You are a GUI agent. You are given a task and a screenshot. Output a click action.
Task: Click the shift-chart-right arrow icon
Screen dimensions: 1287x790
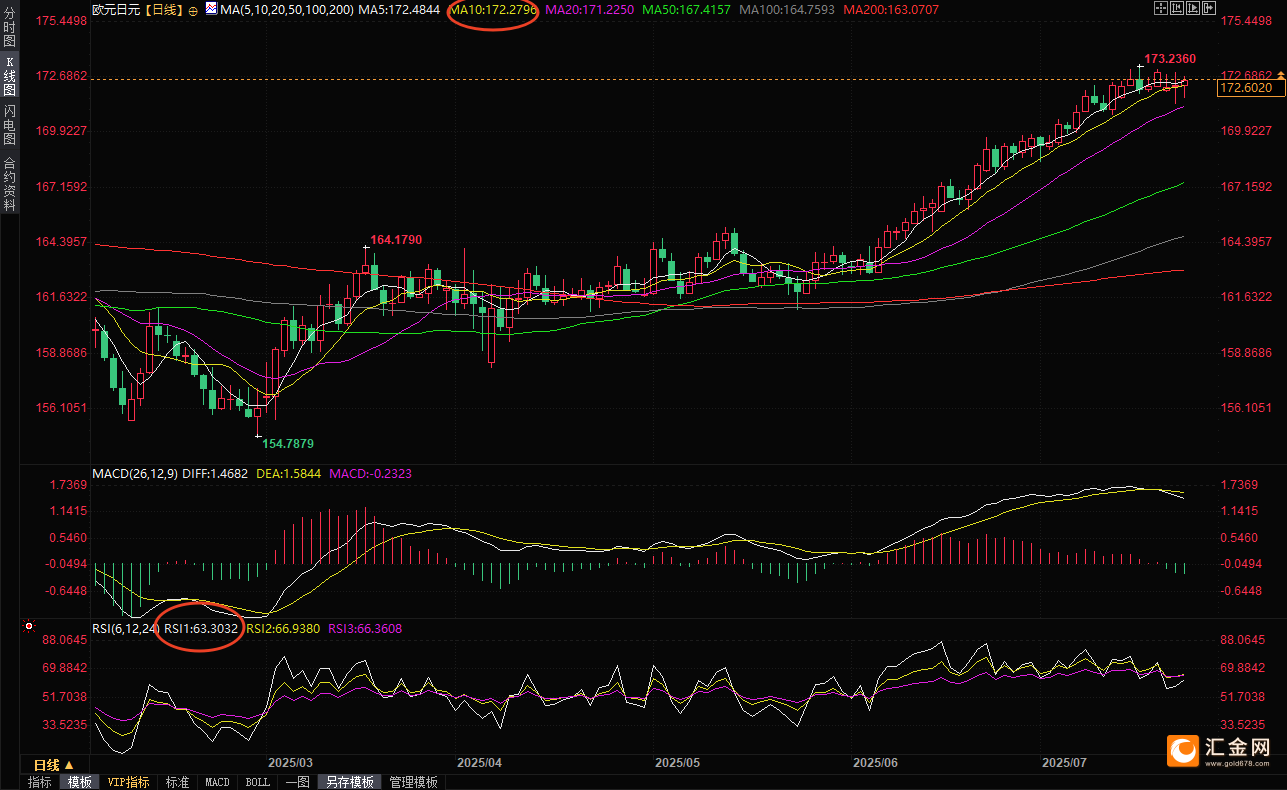(x=1209, y=8)
